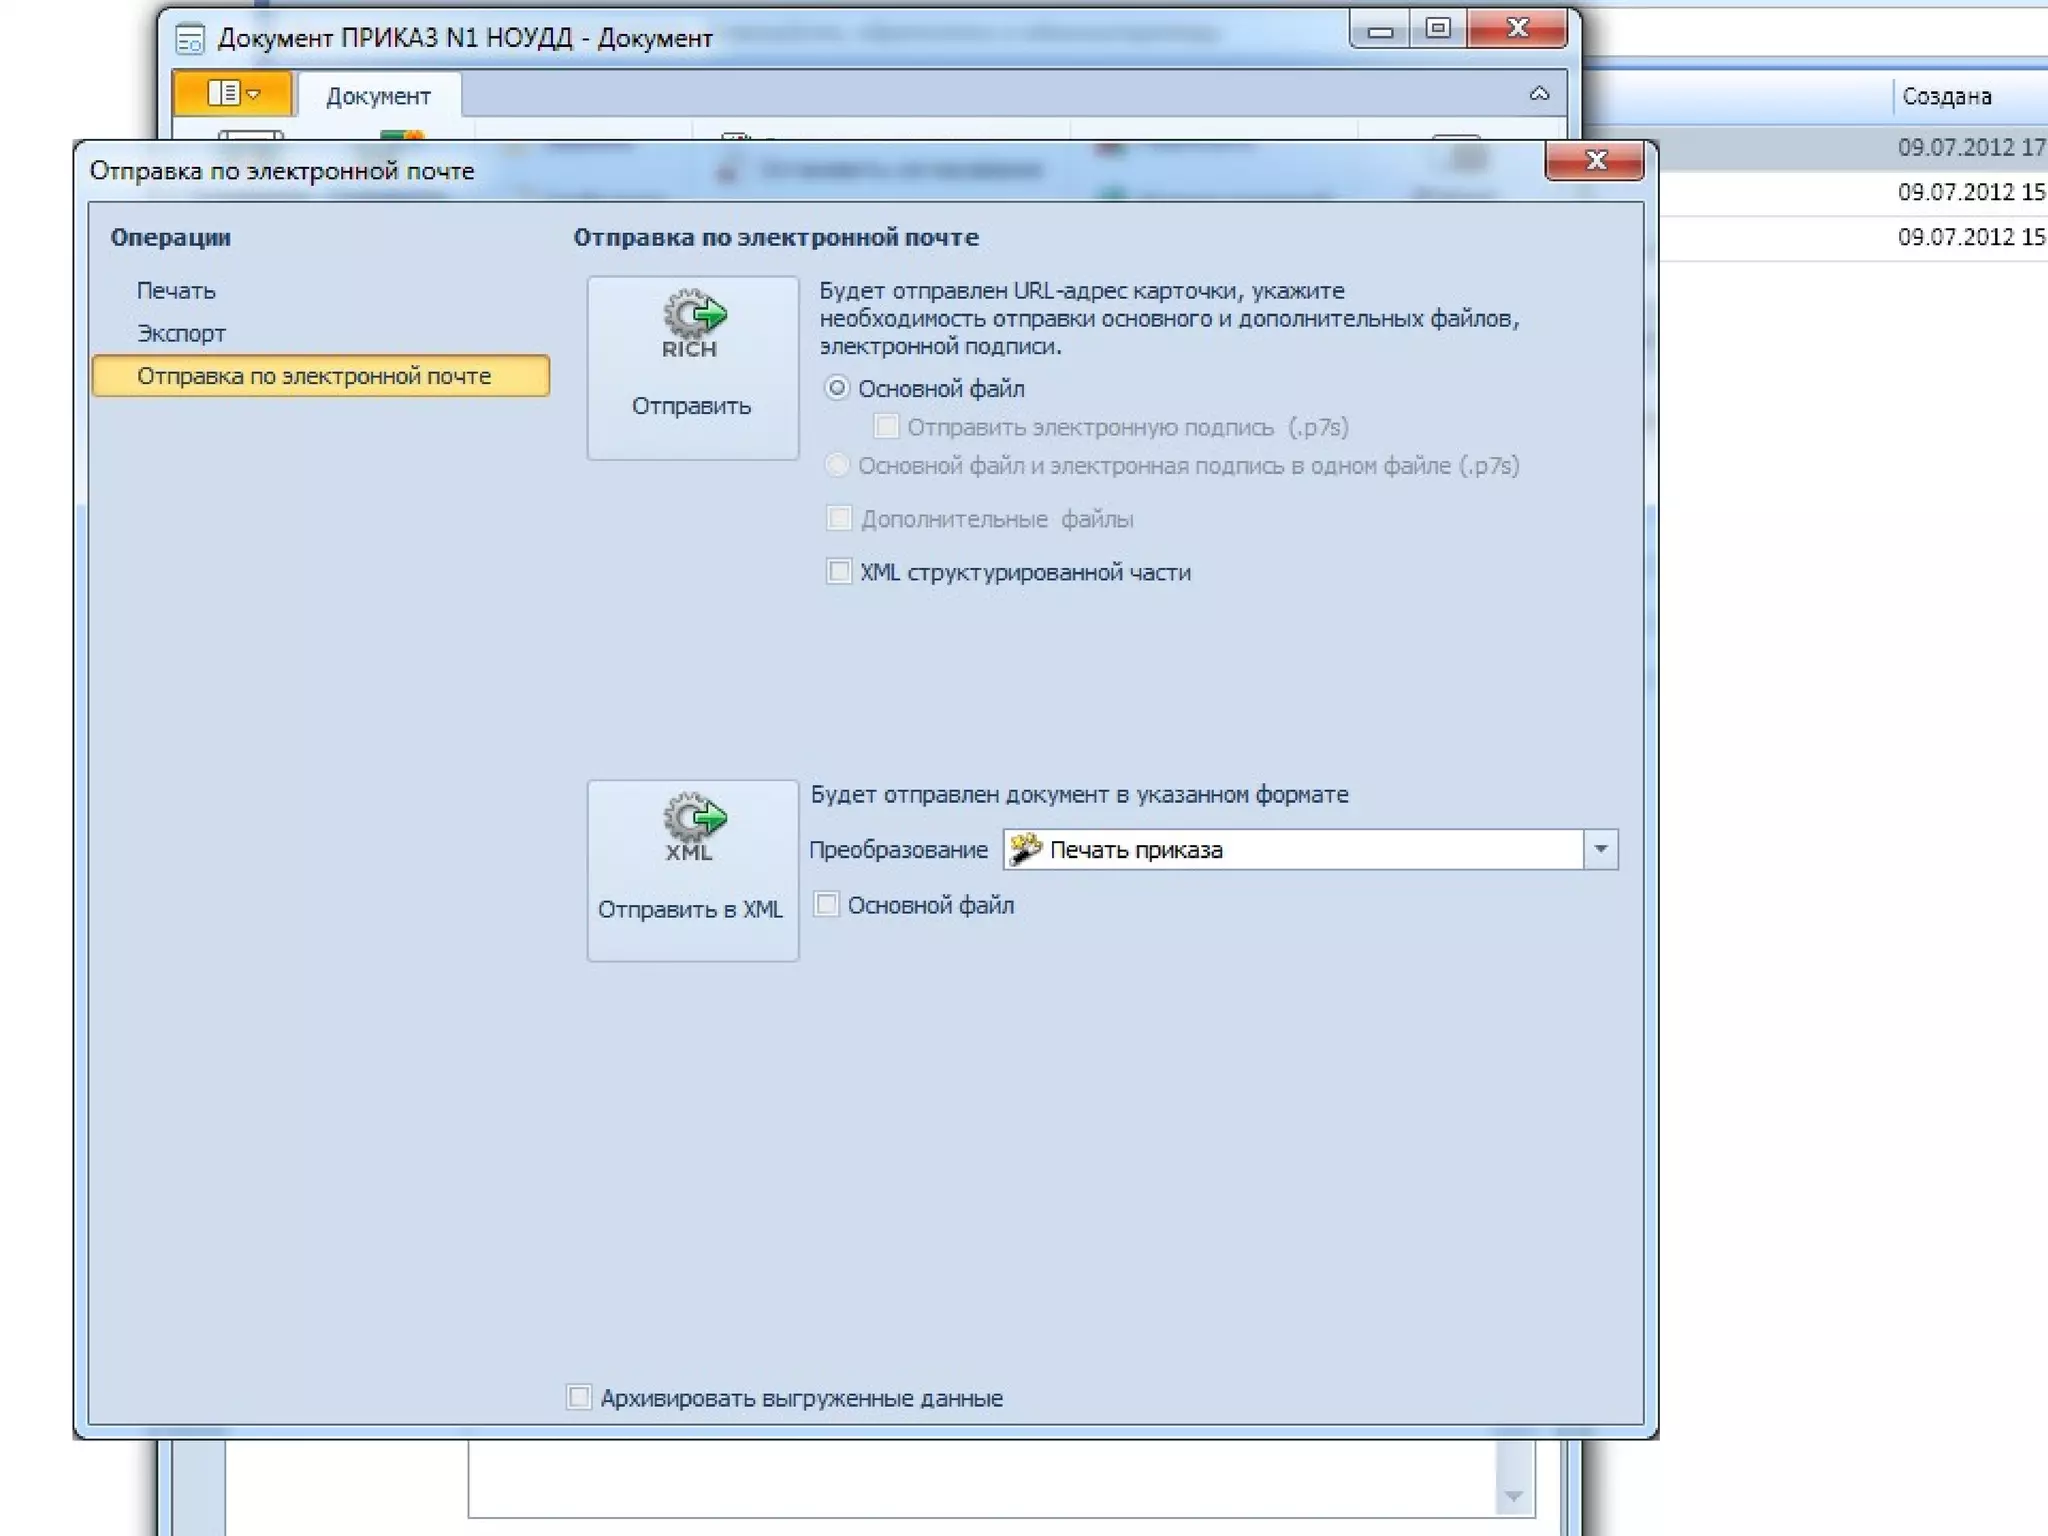2048x1536 pixels.
Task: Check Основной файл under XML send
Action: pos(827,905)
